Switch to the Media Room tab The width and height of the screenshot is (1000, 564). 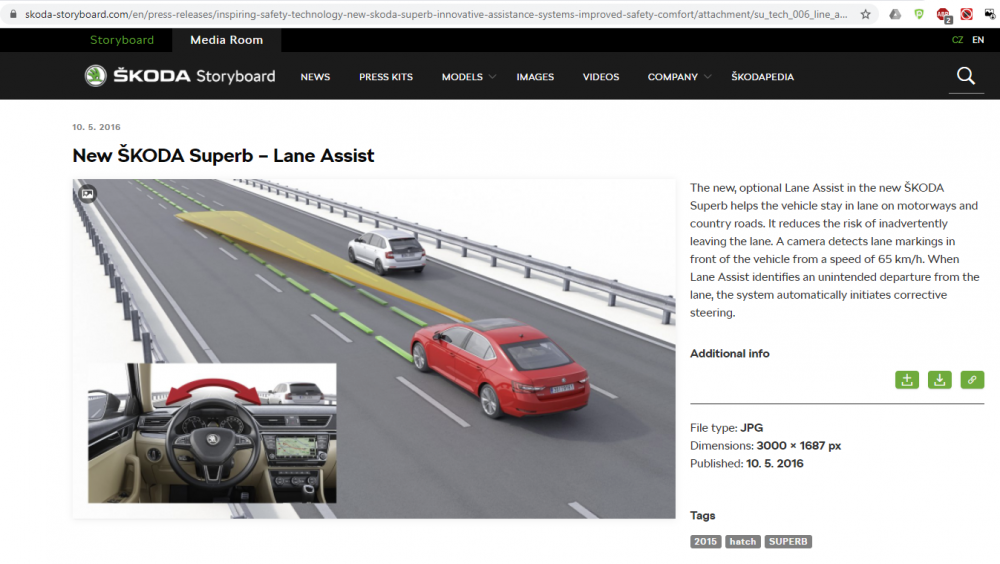pyautogui.click(x=226, y=40)
